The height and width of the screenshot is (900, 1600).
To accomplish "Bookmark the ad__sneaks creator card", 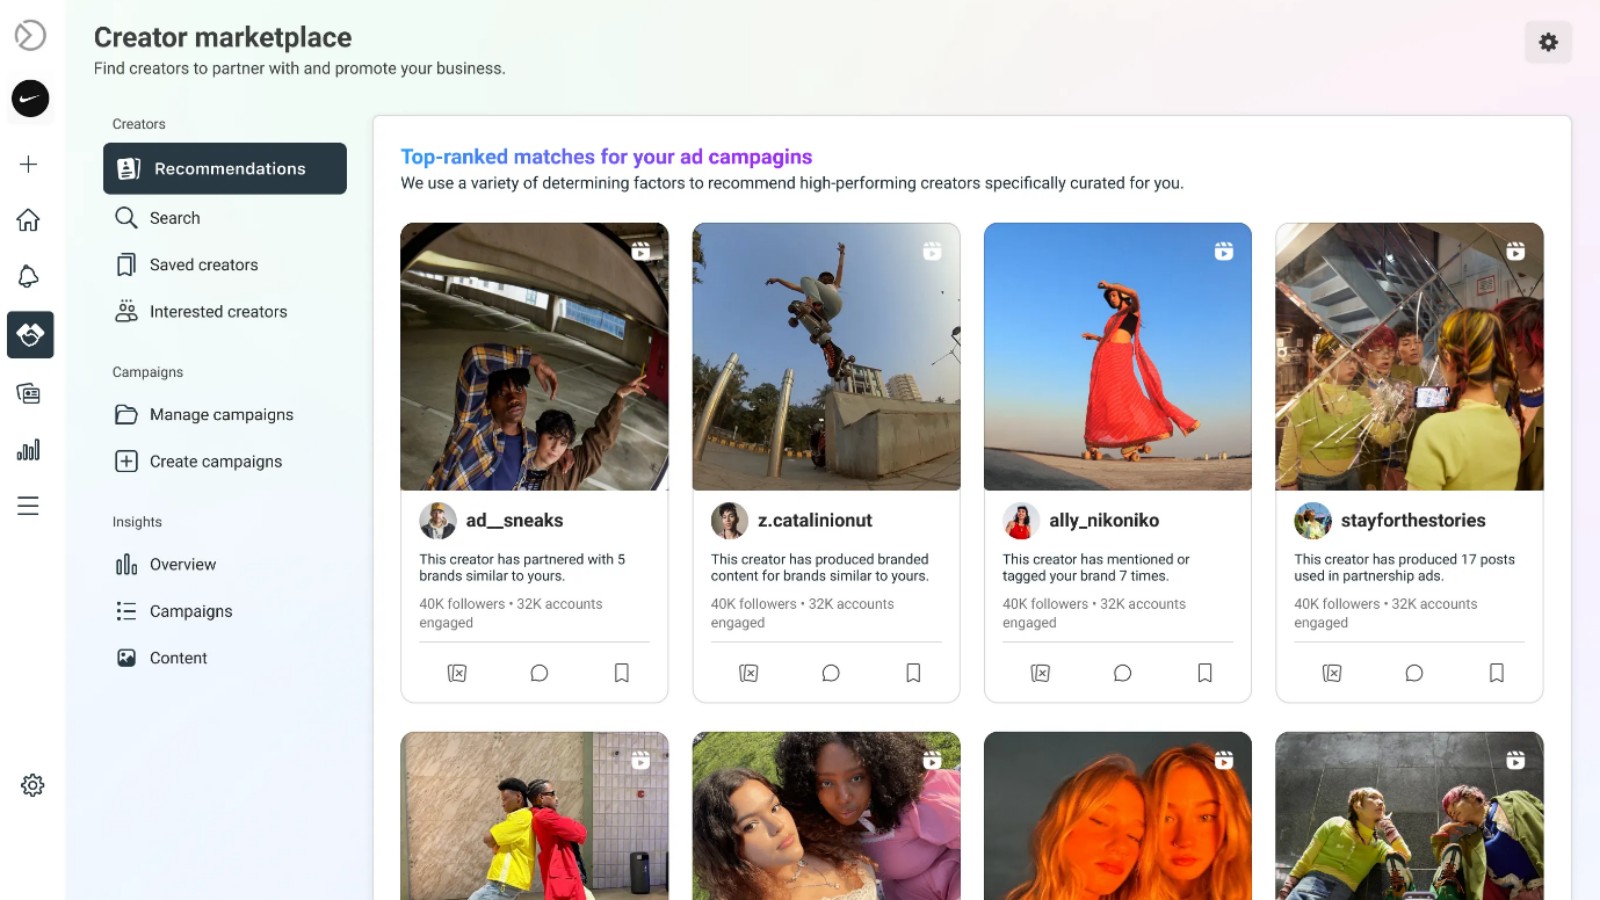I will [x=621, y=673].
